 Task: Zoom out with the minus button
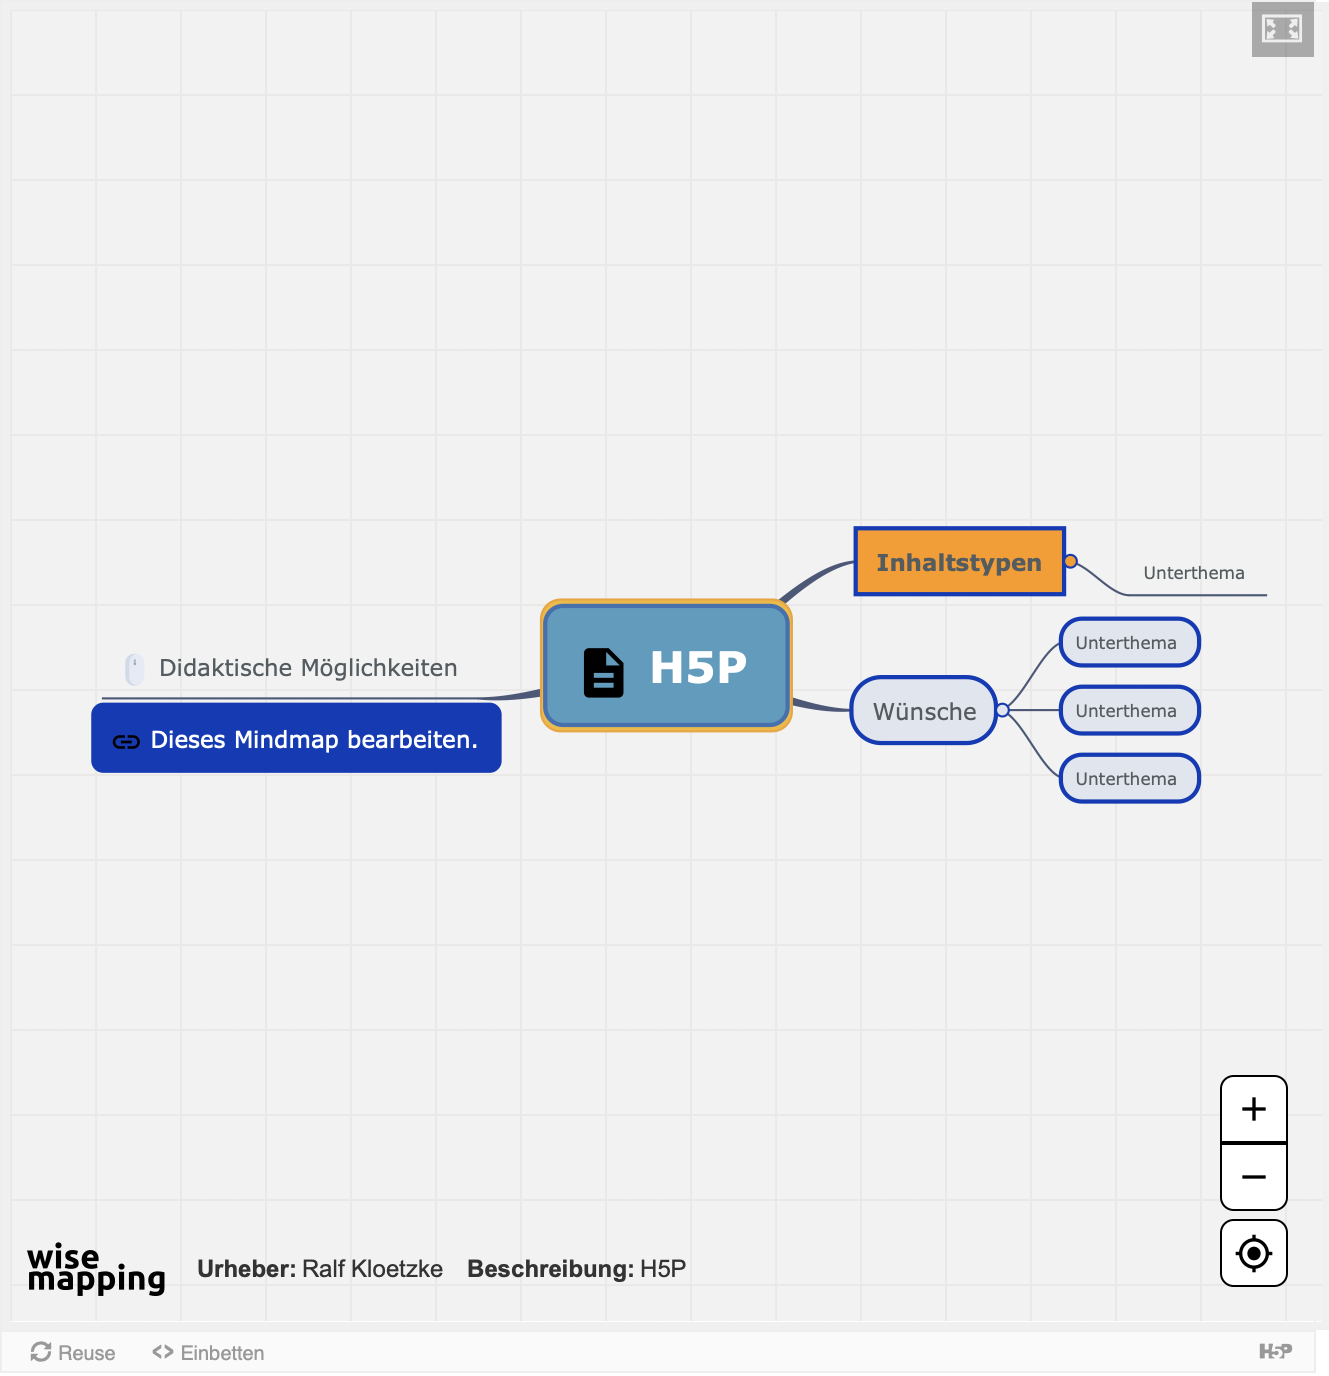[x=1253, y=1177]
